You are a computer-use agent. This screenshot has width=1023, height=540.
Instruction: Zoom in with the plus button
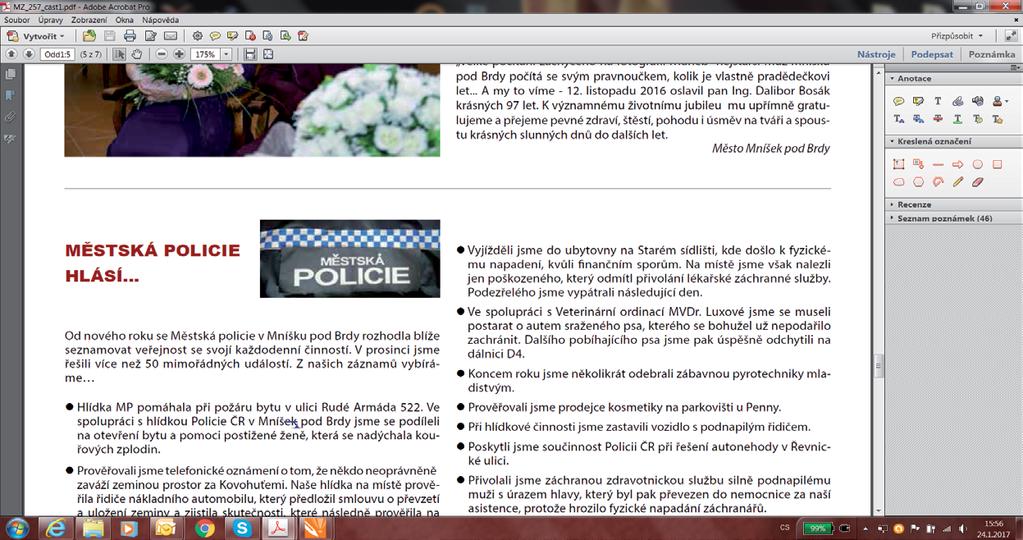tap(179, 54)
